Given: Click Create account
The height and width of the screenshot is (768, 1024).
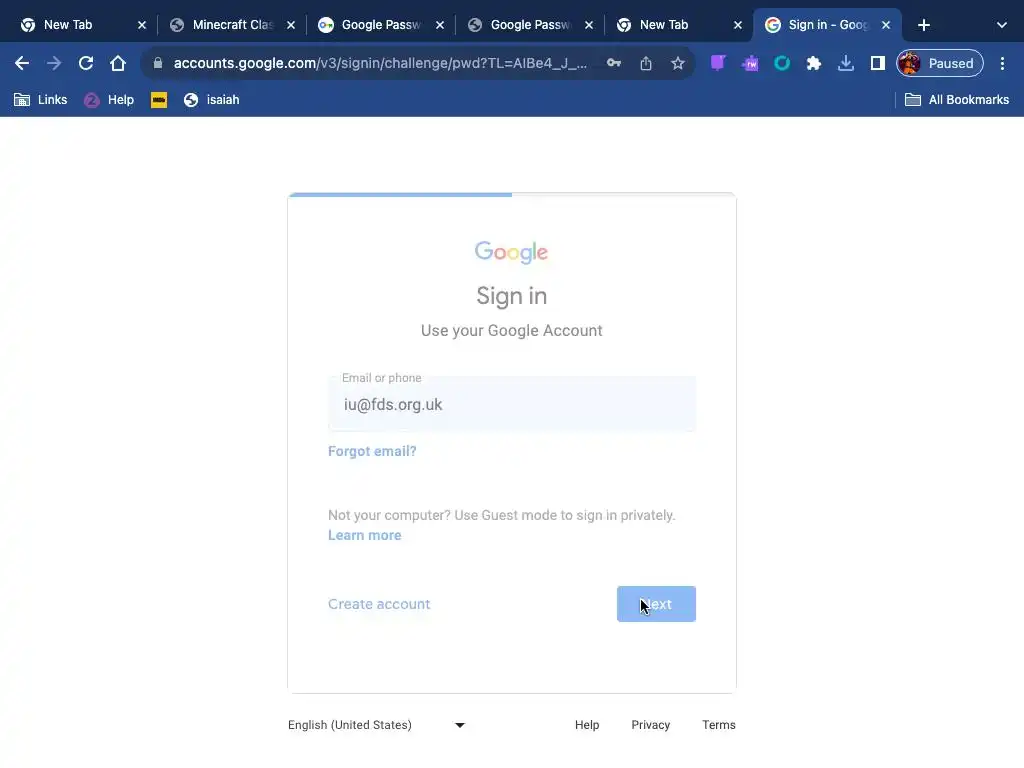Looking at the screenshot, I should coord(379,604).
